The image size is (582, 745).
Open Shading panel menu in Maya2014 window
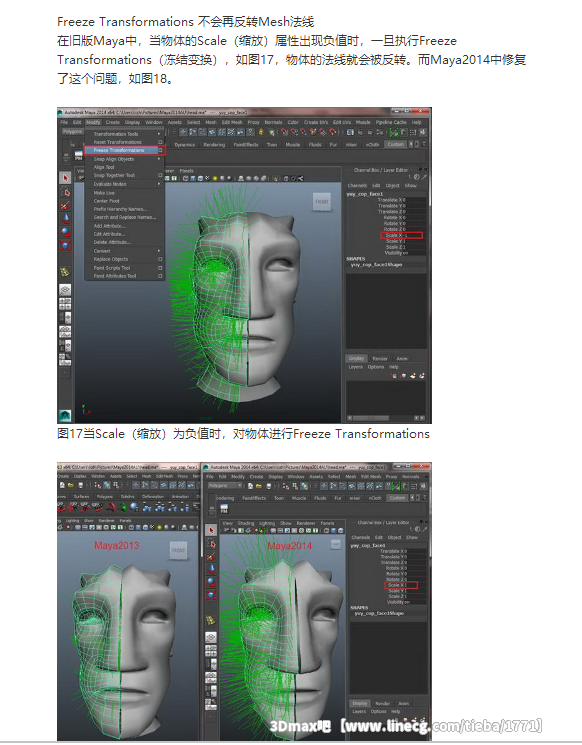(246, 523)
